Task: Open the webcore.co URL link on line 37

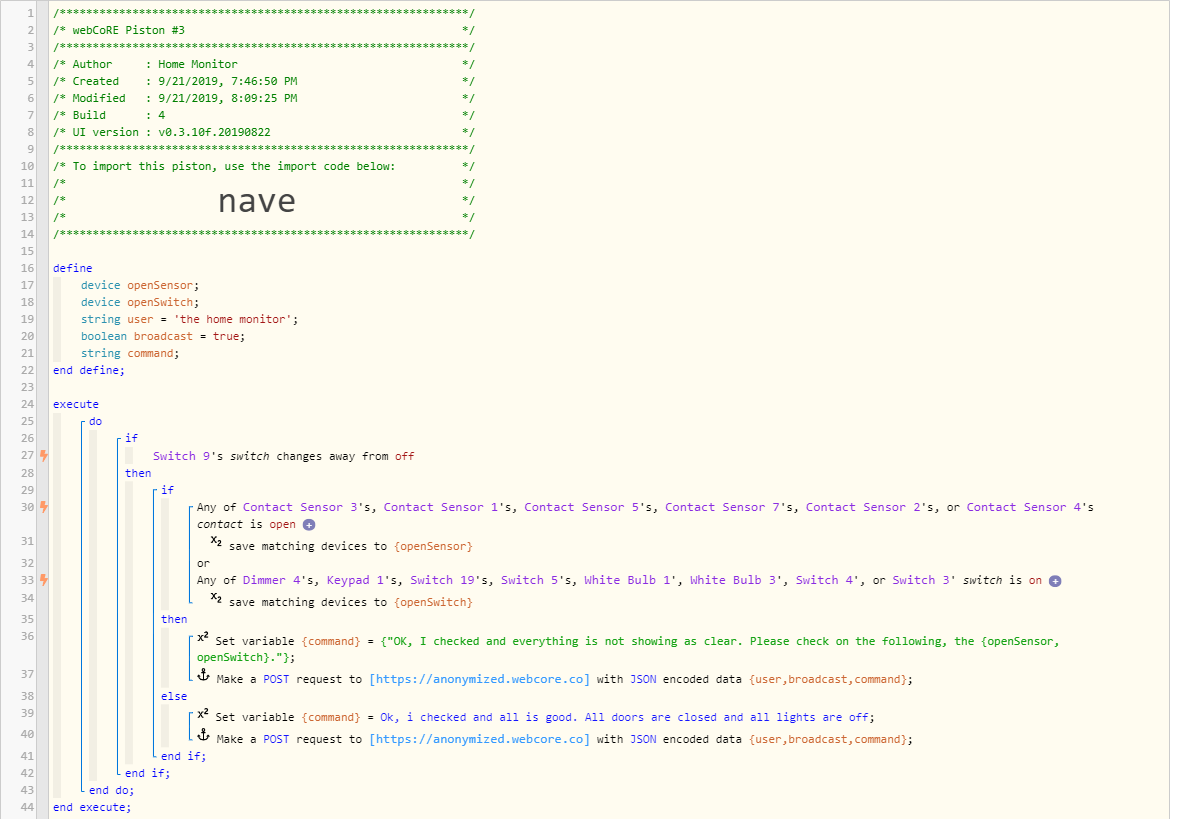Action: [x=479, y=679]
